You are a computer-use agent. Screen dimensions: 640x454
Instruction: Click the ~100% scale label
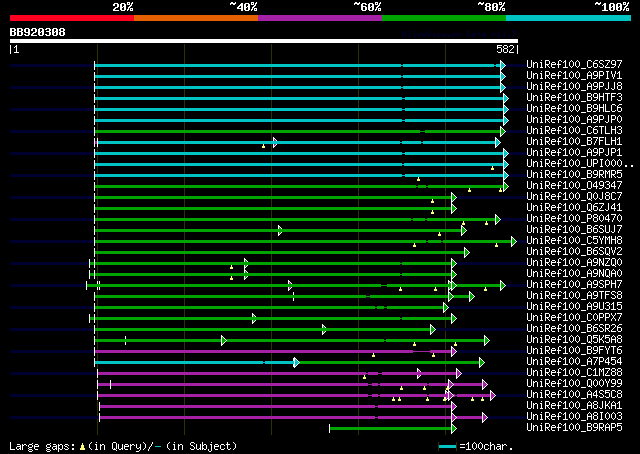612,7
